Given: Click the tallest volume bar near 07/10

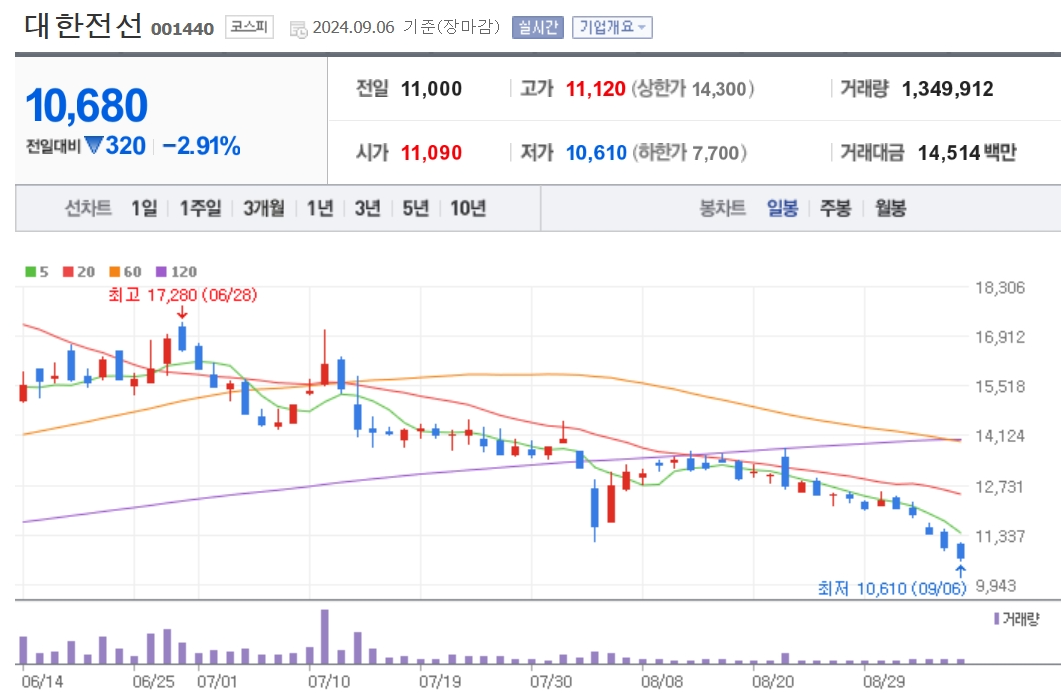Looking at the screenshot, I should (x=325, y=636).
